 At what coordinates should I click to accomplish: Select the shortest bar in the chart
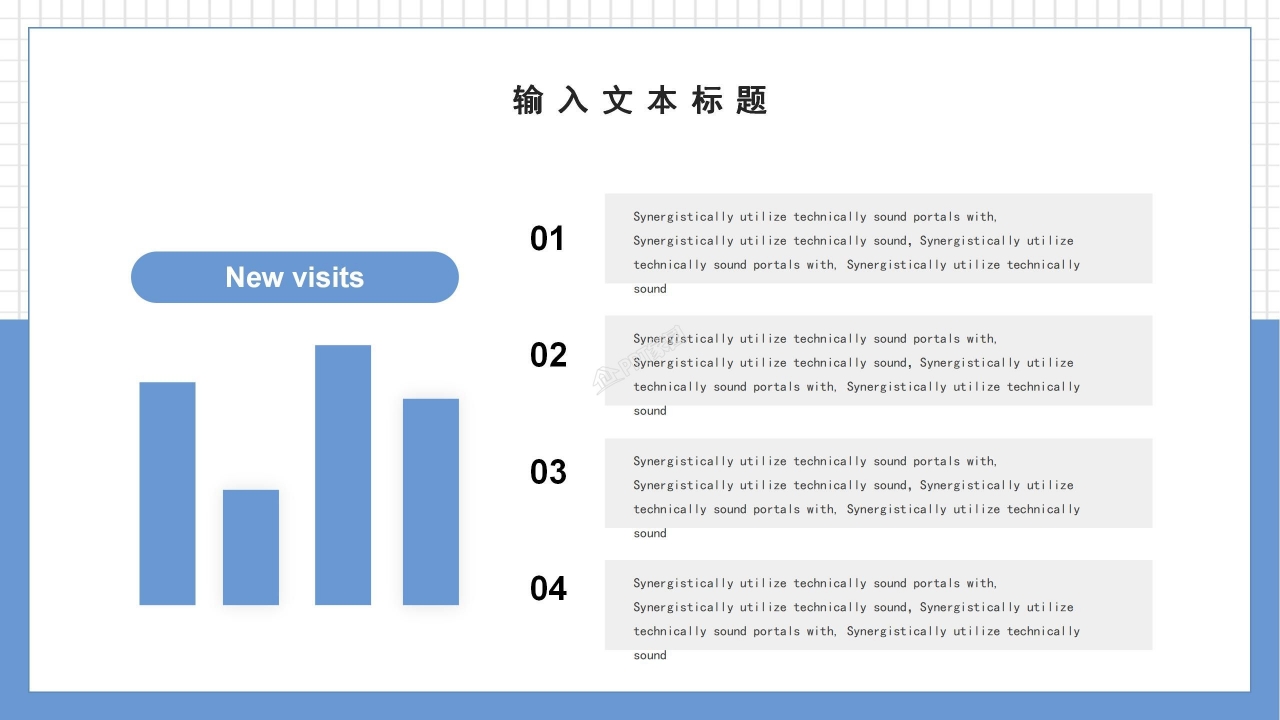[x=251, y=547]
